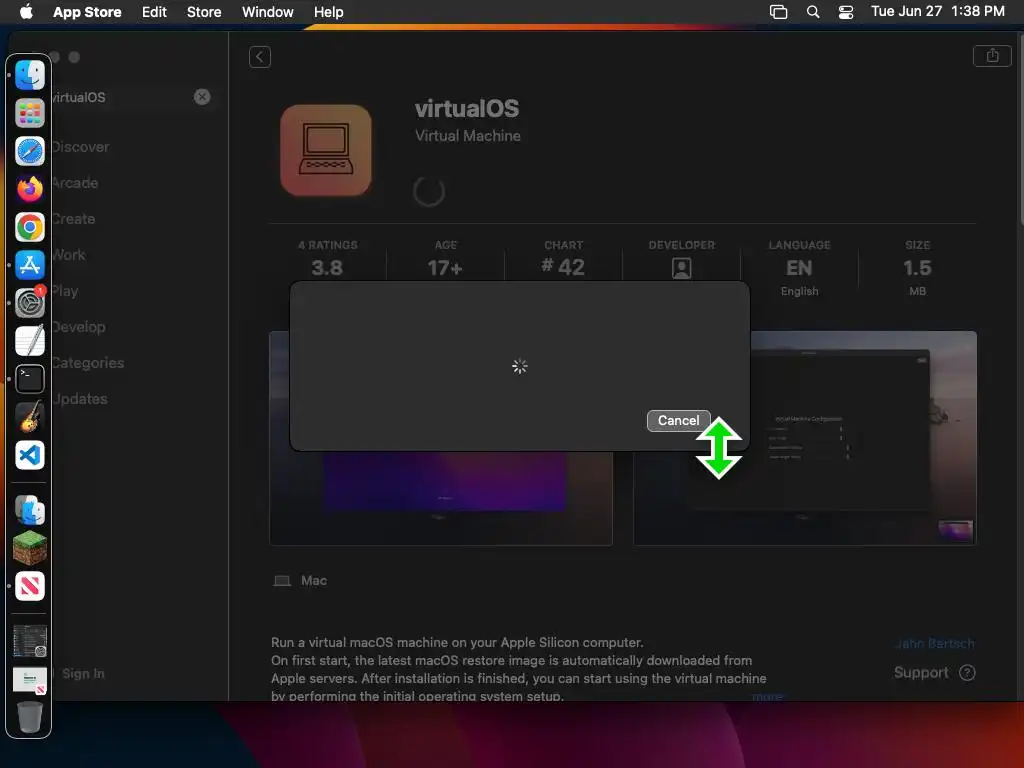The image size is (1024, 768).
Task: Clear the virtualOS search field
Action: point(202,97)
